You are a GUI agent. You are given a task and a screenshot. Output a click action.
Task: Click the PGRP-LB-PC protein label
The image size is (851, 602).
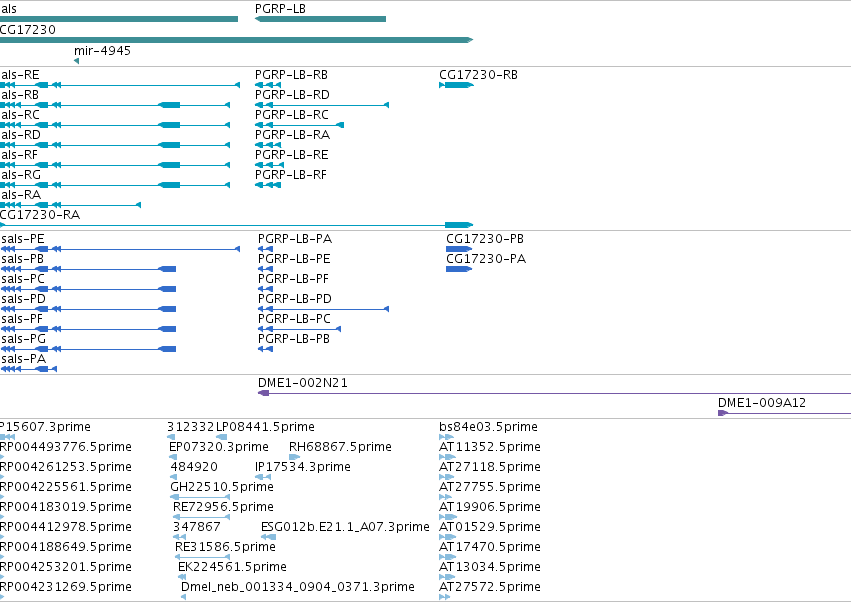[x=294, y=319]
